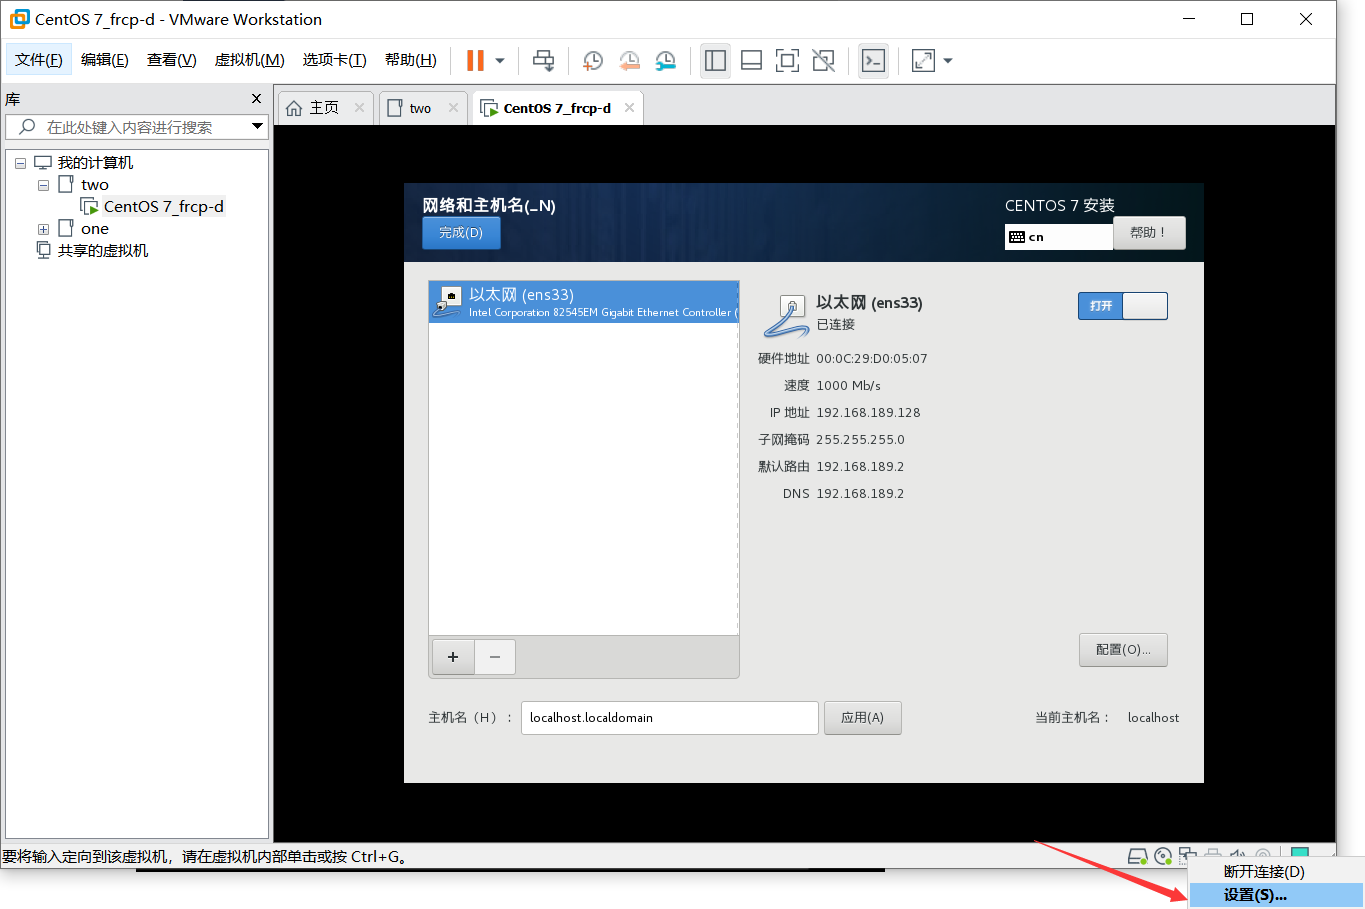Add a network device with plus button
Screen dimensions: 1365x909
(x=453, y=657)
